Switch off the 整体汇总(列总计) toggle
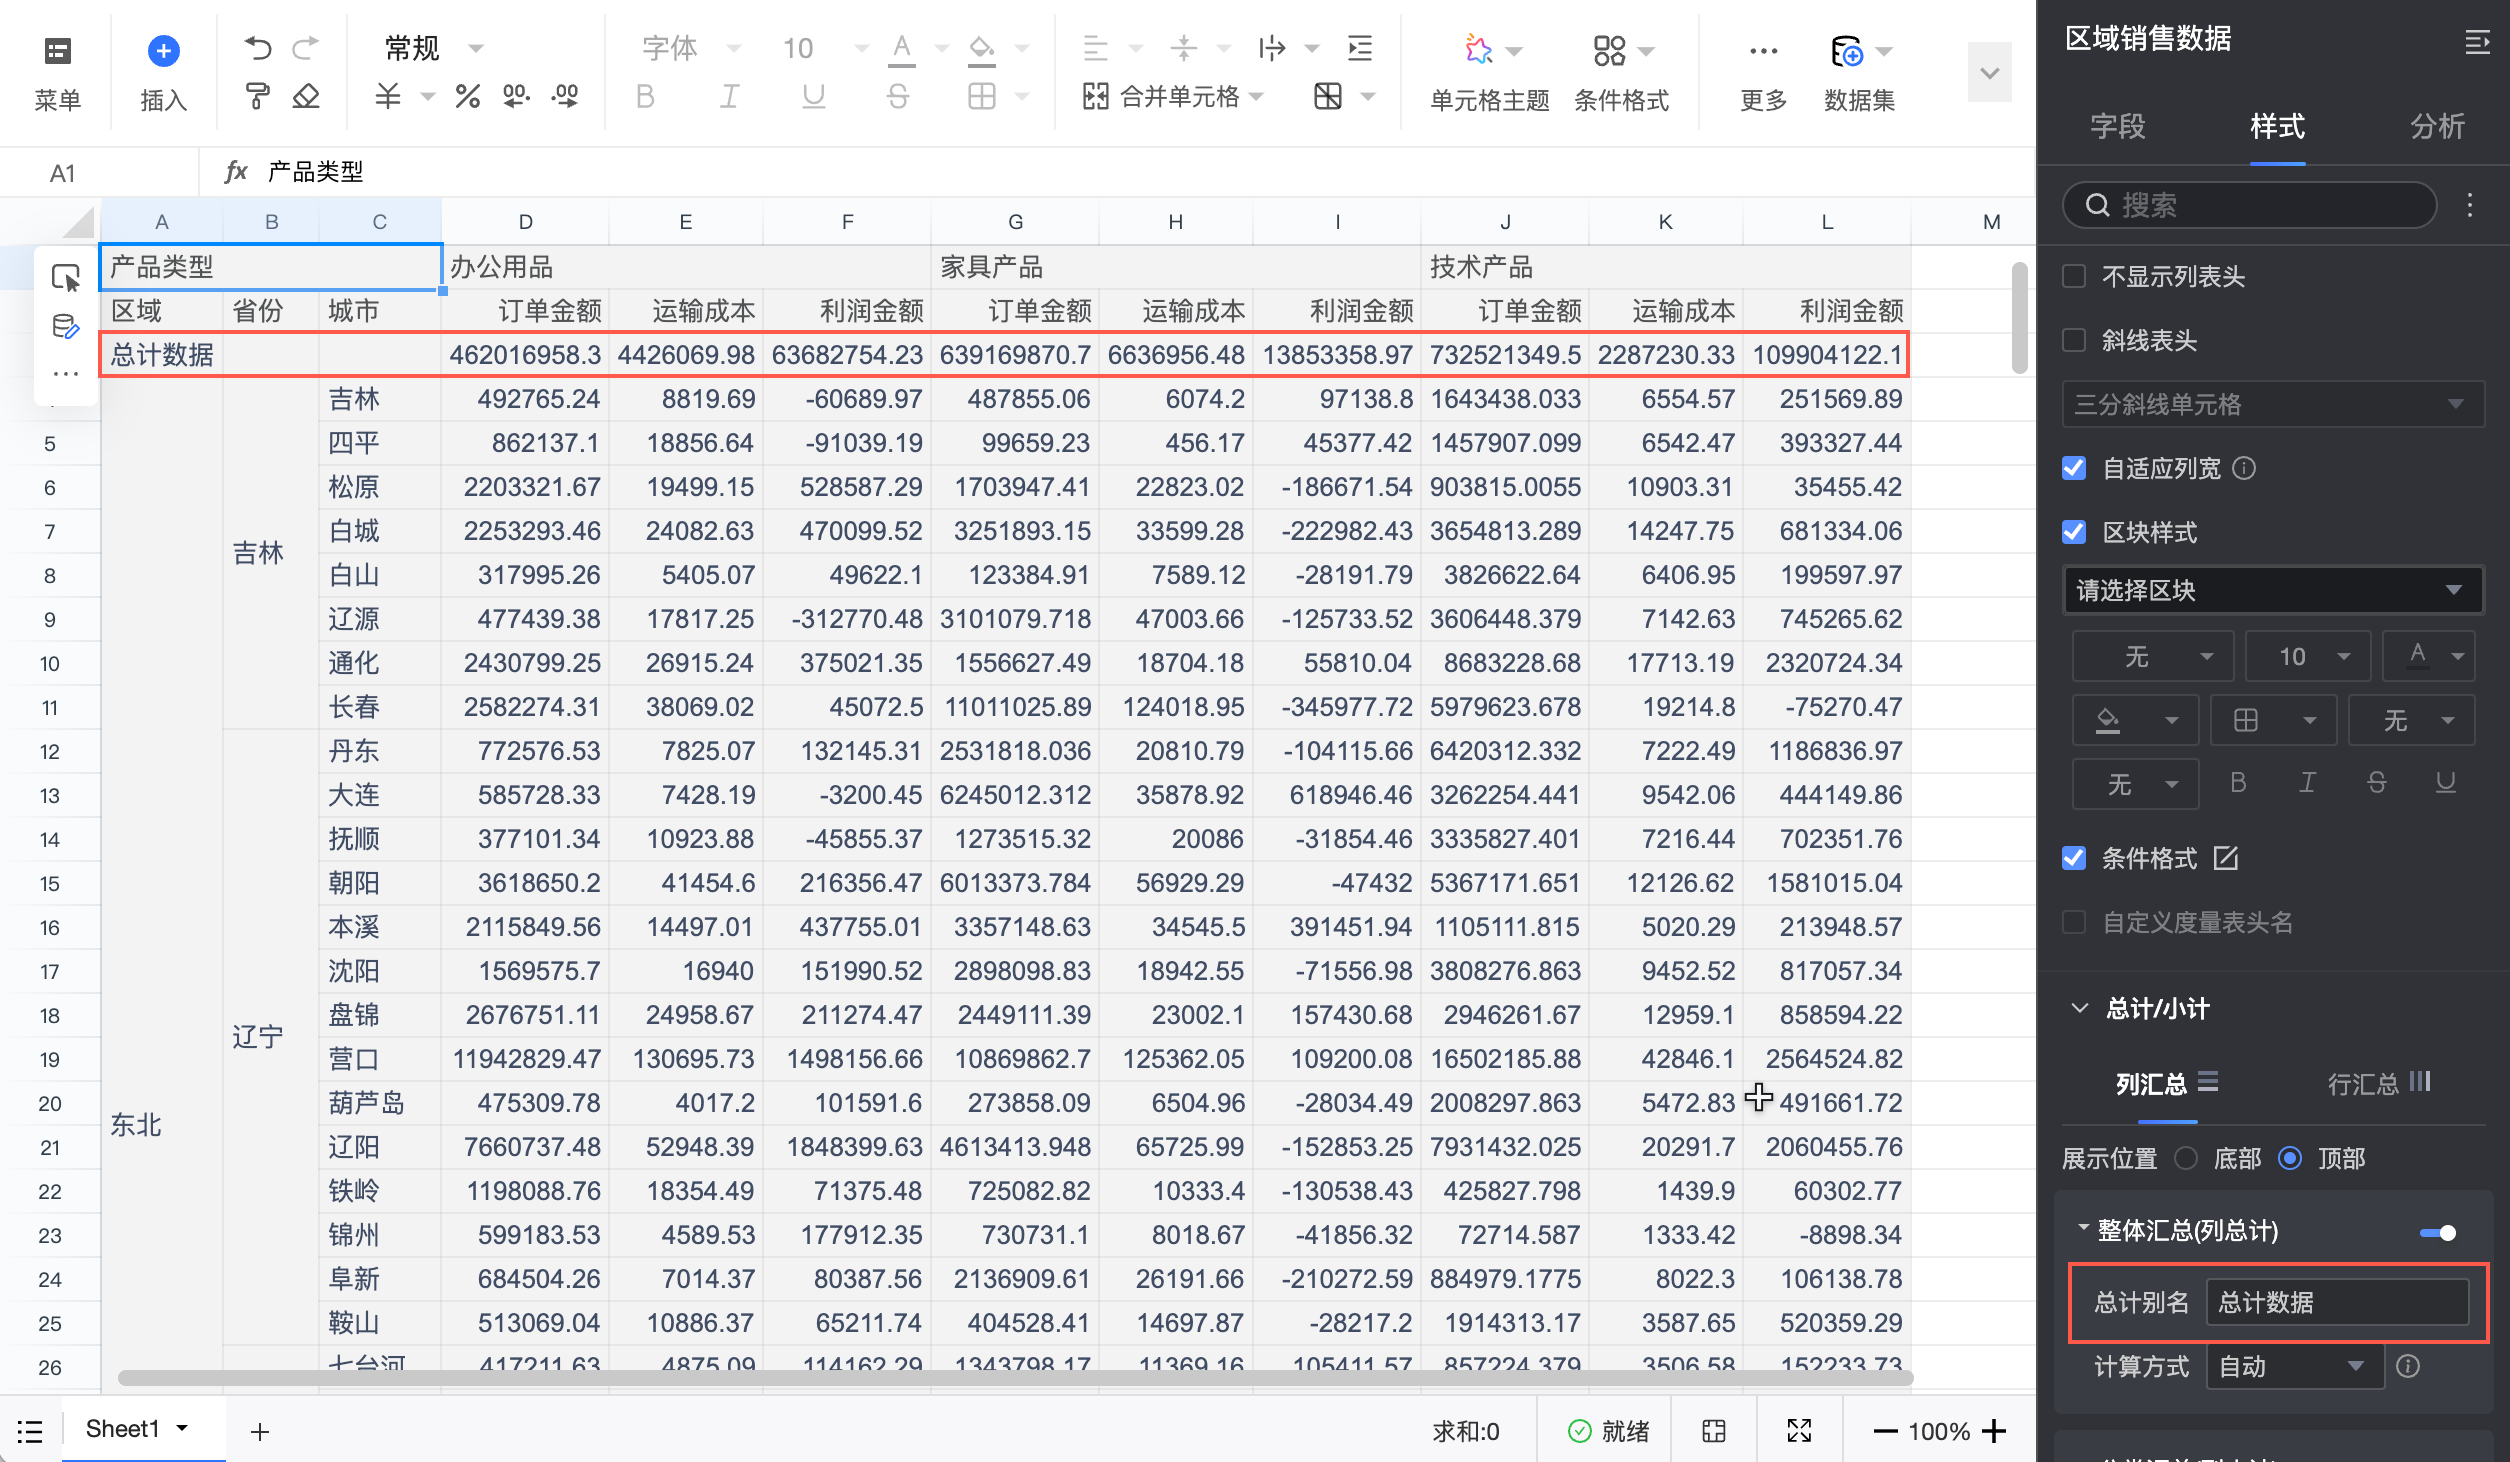2510x1462 pixels. point(2437,1232)
